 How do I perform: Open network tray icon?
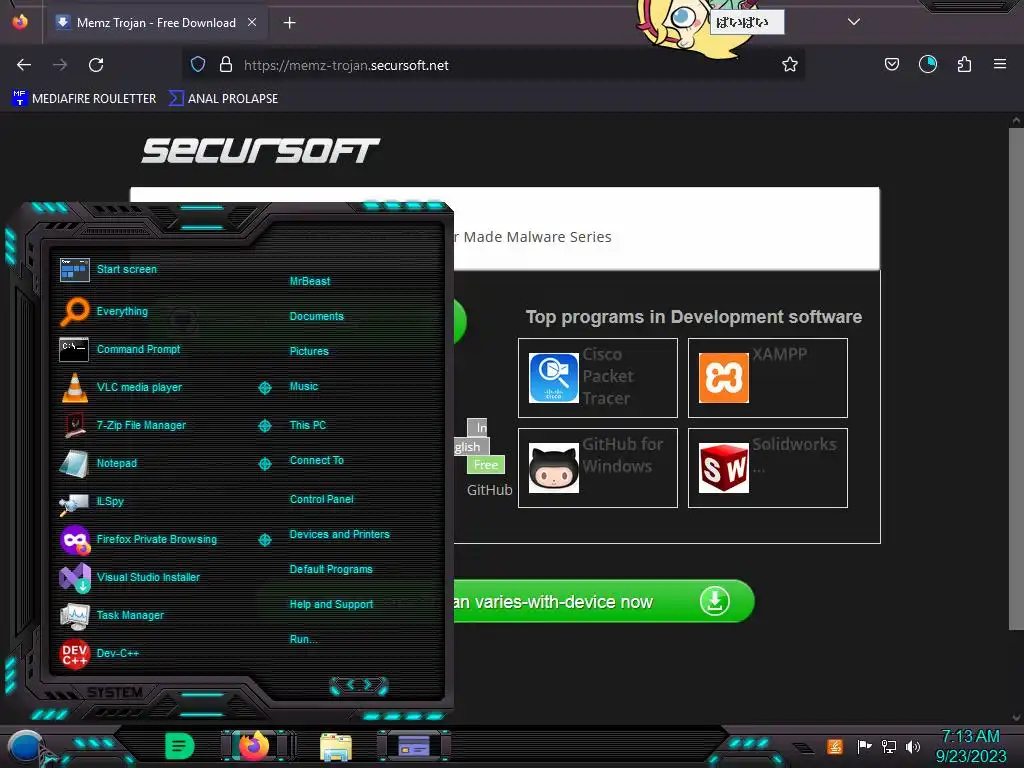(889, 746)
